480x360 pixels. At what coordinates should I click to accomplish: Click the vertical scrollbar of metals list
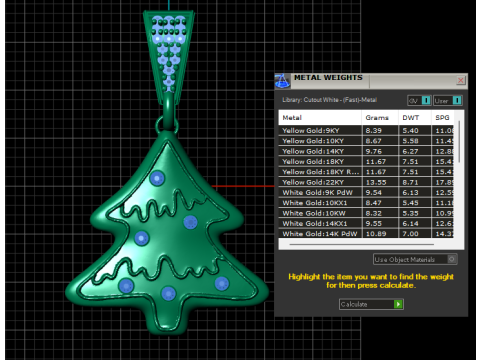click(459, 142)
